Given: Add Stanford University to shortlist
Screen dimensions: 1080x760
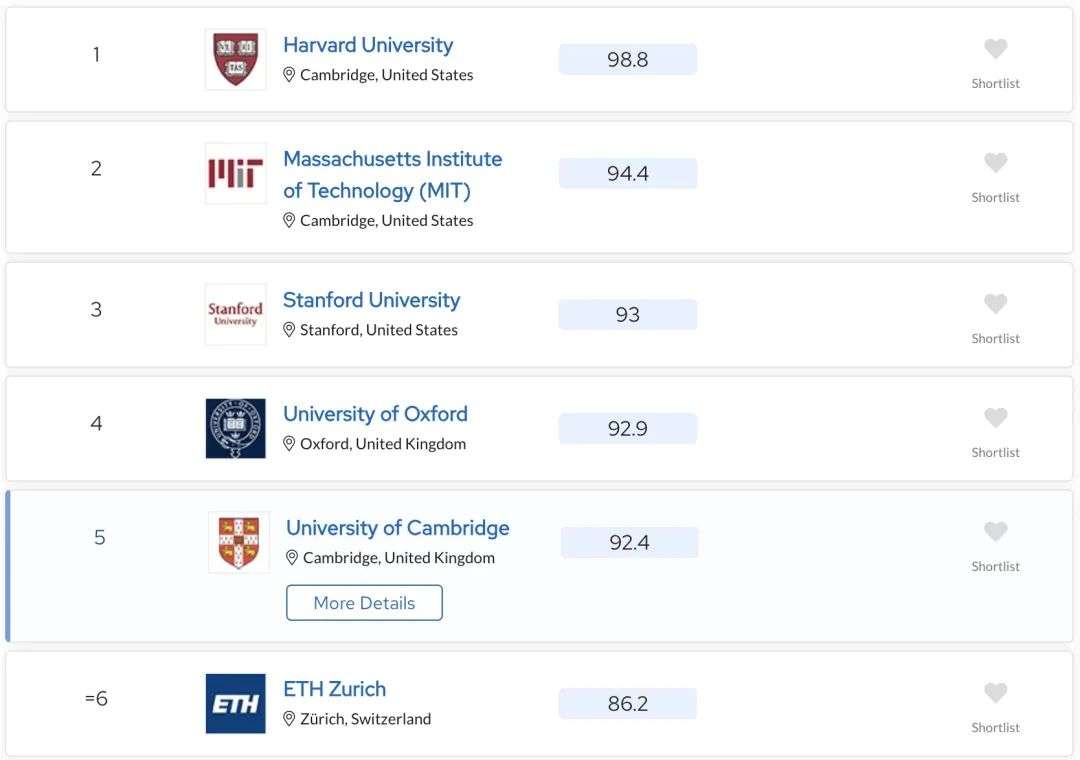Looking at the screenshot, I should (x=995, y=304).
